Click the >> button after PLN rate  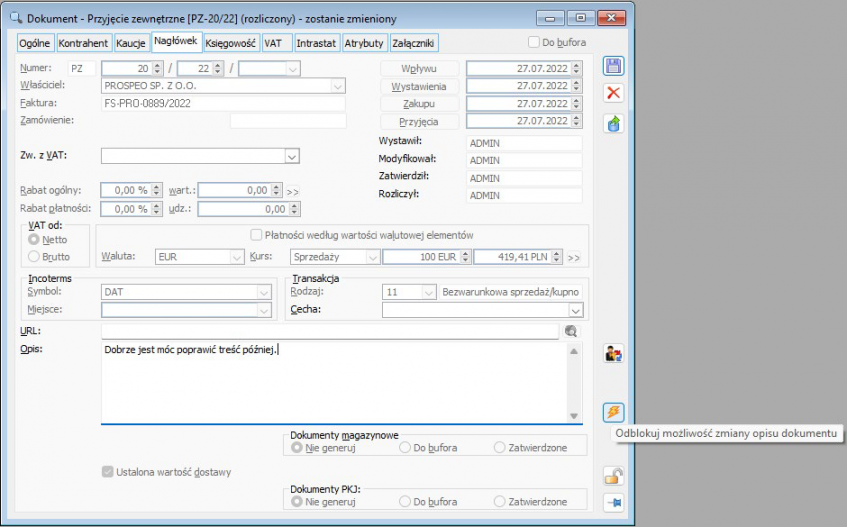[574, 258]
